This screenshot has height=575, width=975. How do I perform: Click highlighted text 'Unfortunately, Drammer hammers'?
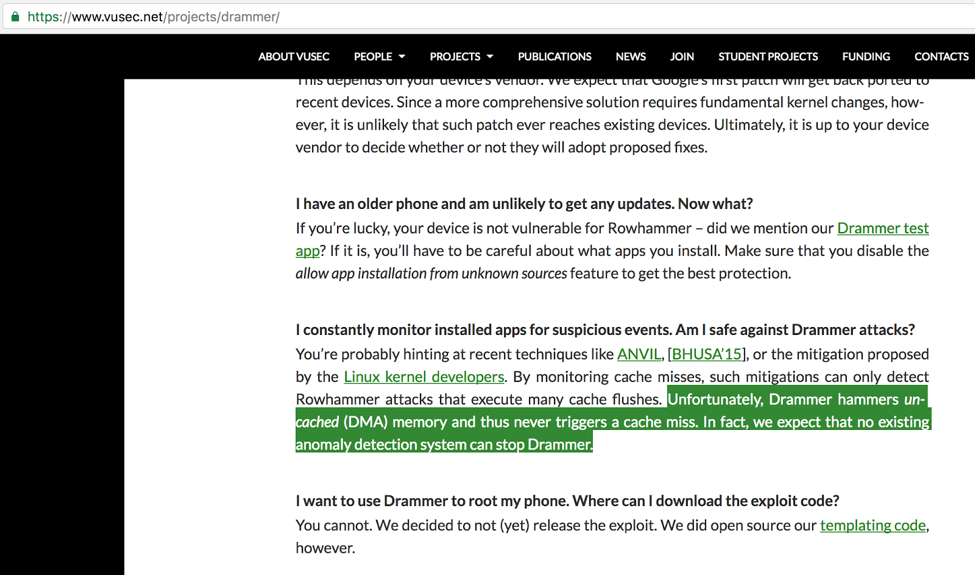(783, 399)
